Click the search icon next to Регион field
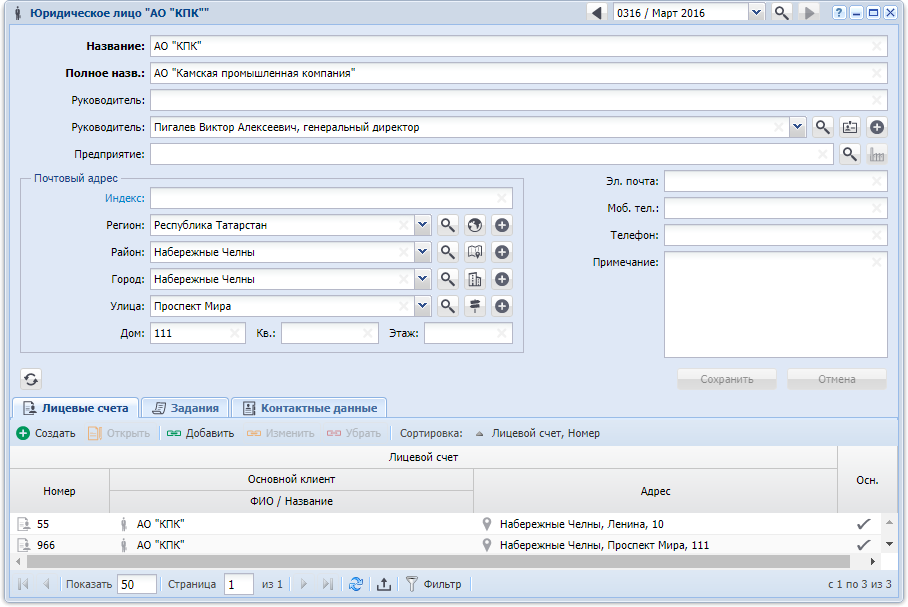Screen dimensions: 908x607 448,225
